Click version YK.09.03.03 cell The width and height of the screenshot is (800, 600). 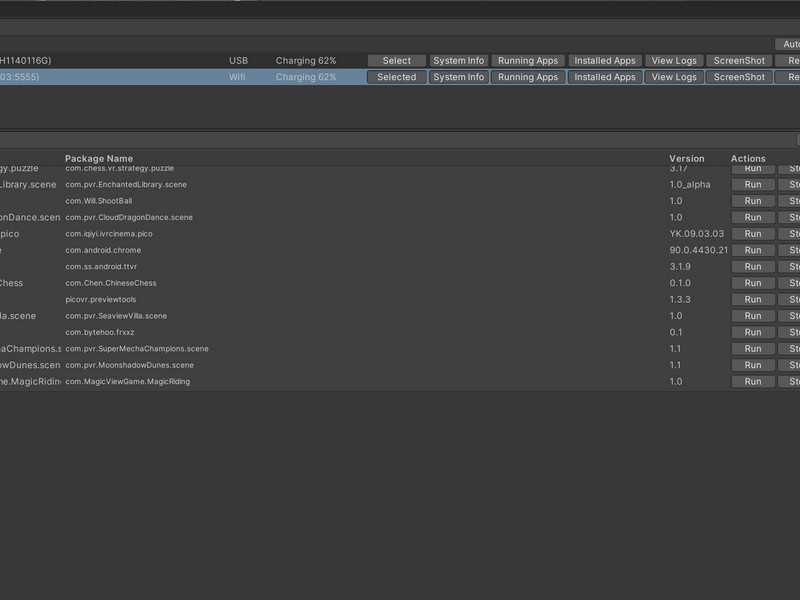point(696,234)
